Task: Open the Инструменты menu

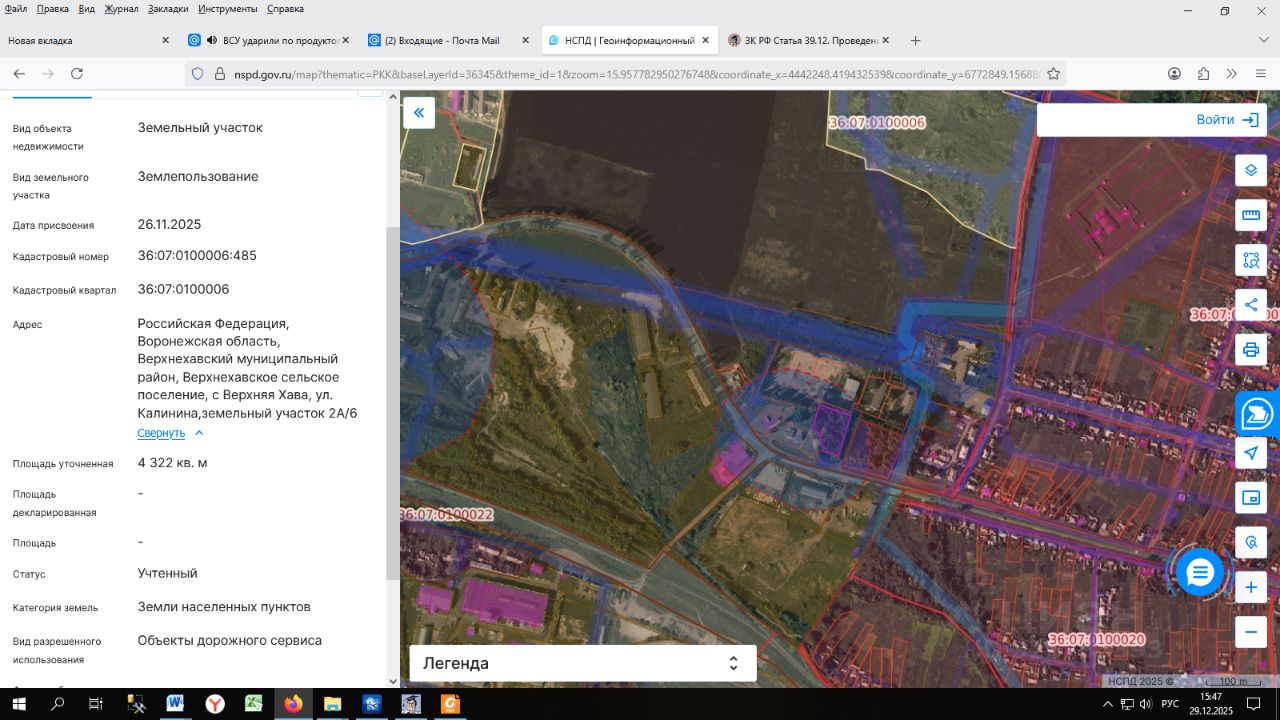Action: point(227,9)
